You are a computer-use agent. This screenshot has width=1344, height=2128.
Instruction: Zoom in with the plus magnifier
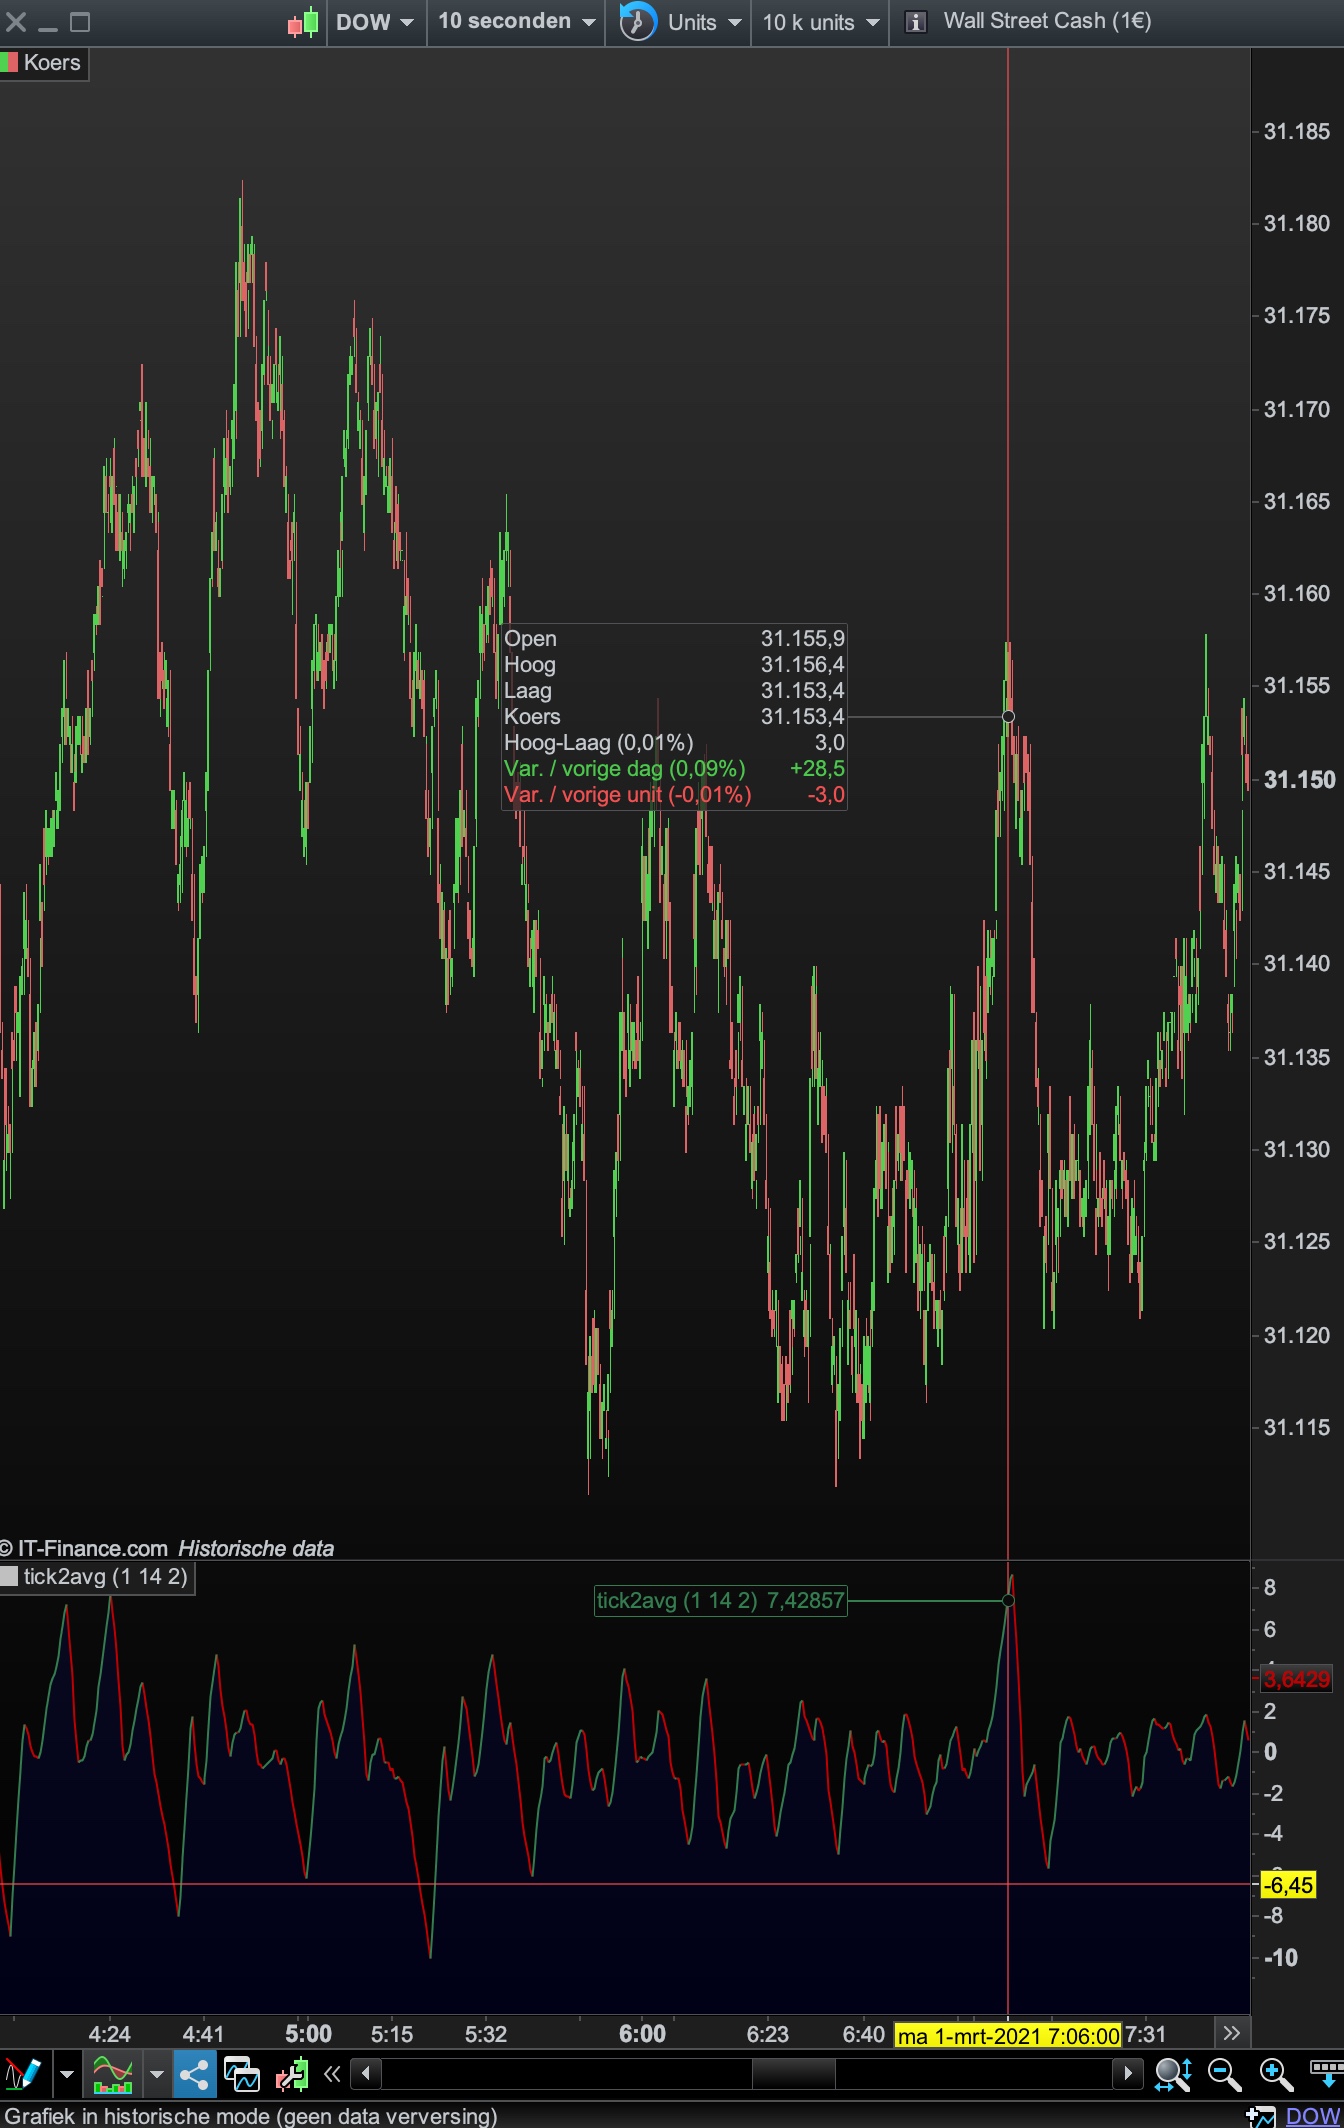click(x=1276, y=2074)
